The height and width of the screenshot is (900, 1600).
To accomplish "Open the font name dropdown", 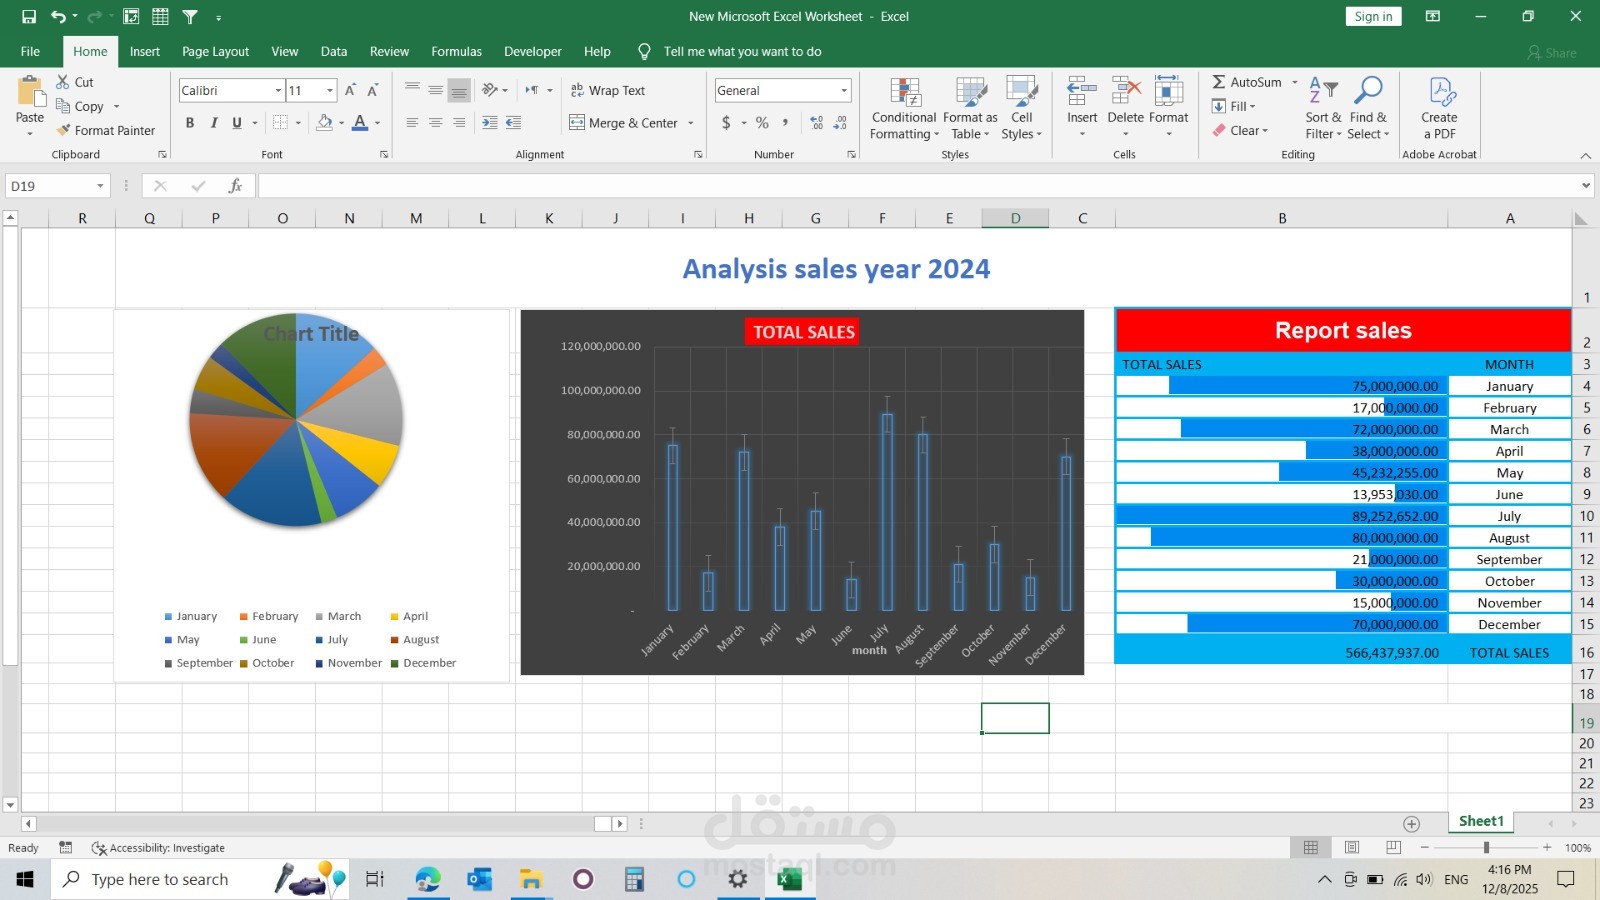I will coord(278,91).
